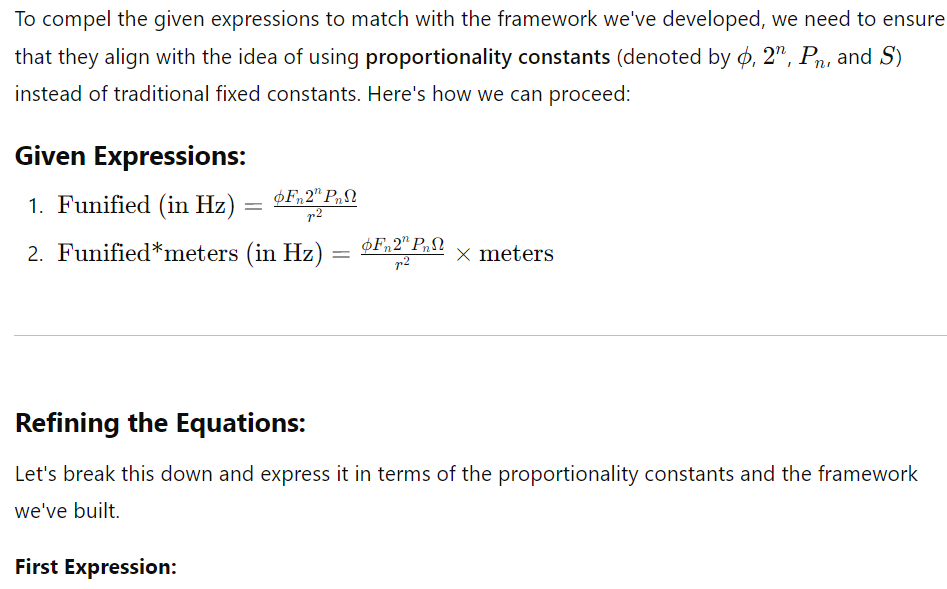Image resolution: width=947 pixels, height=589 pixels.
Task: Click the phi symbol in the intro paragraph
Action: pyautogui.click(x=744, y=57)
